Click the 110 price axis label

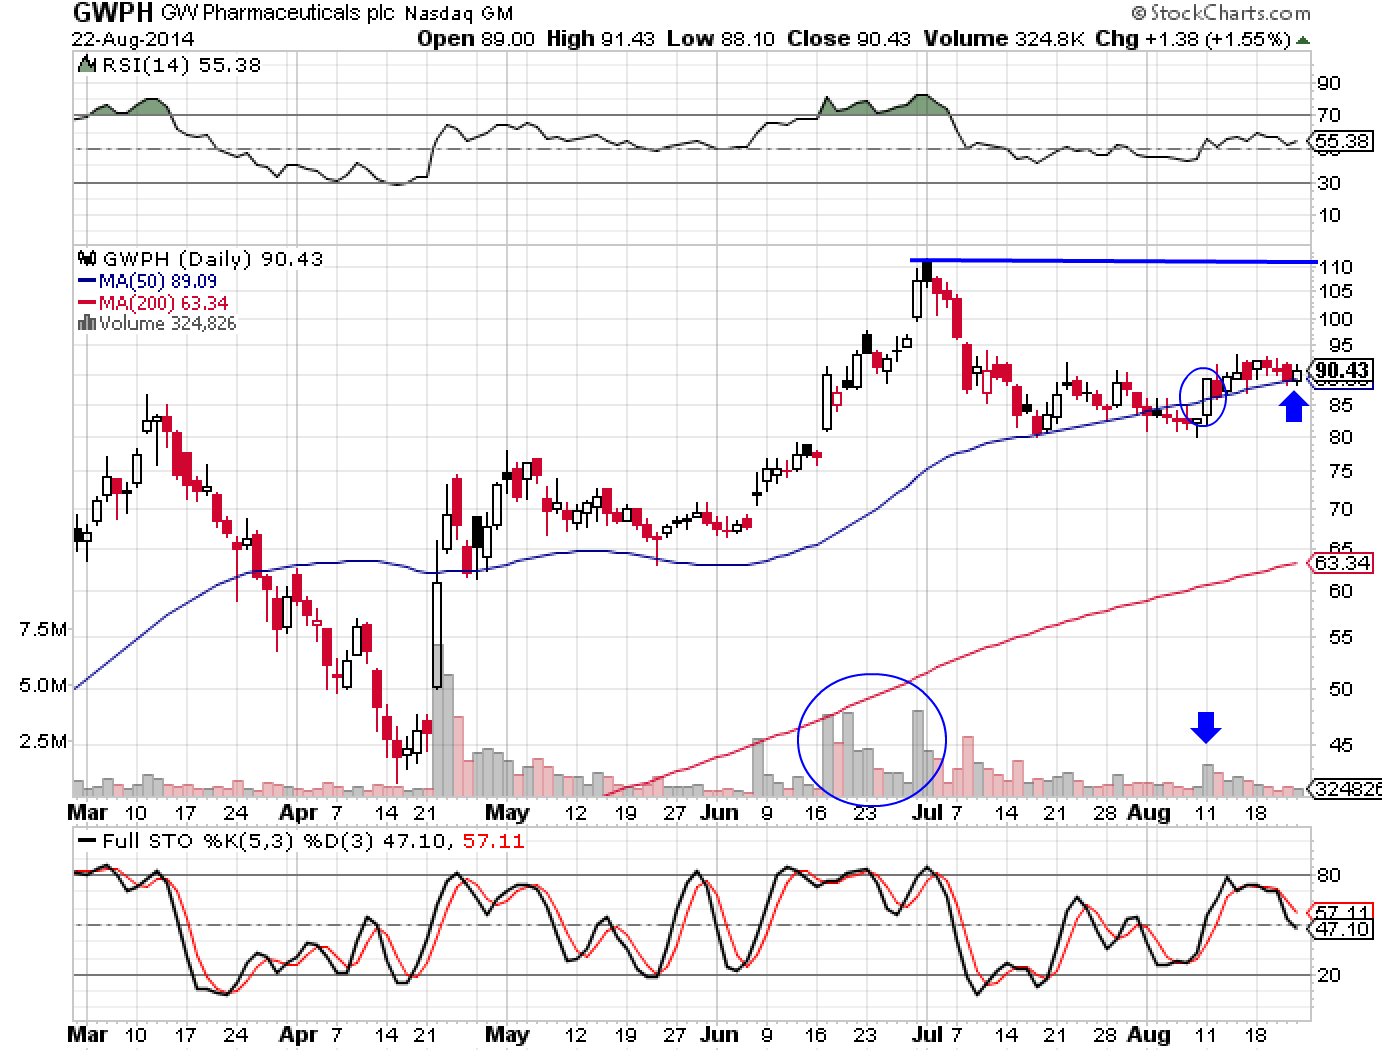coord(1335,267)
